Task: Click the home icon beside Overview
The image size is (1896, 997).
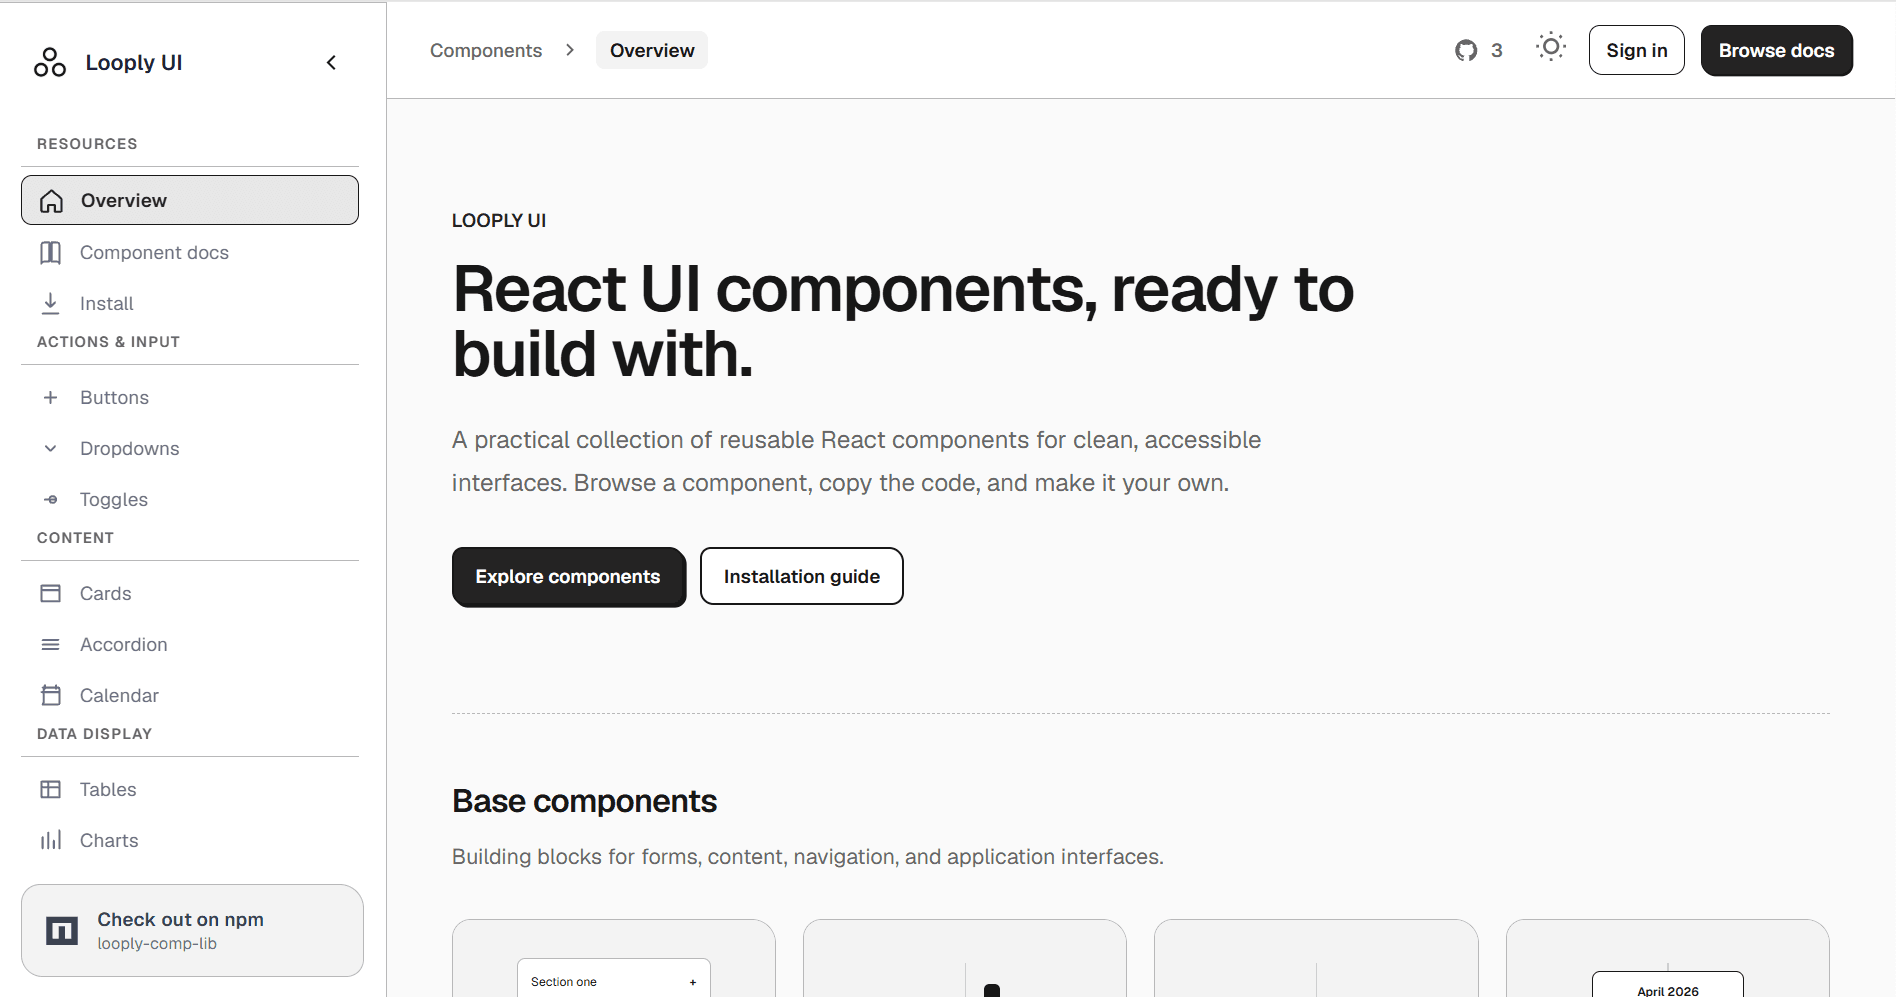Action: pos(51,201)
